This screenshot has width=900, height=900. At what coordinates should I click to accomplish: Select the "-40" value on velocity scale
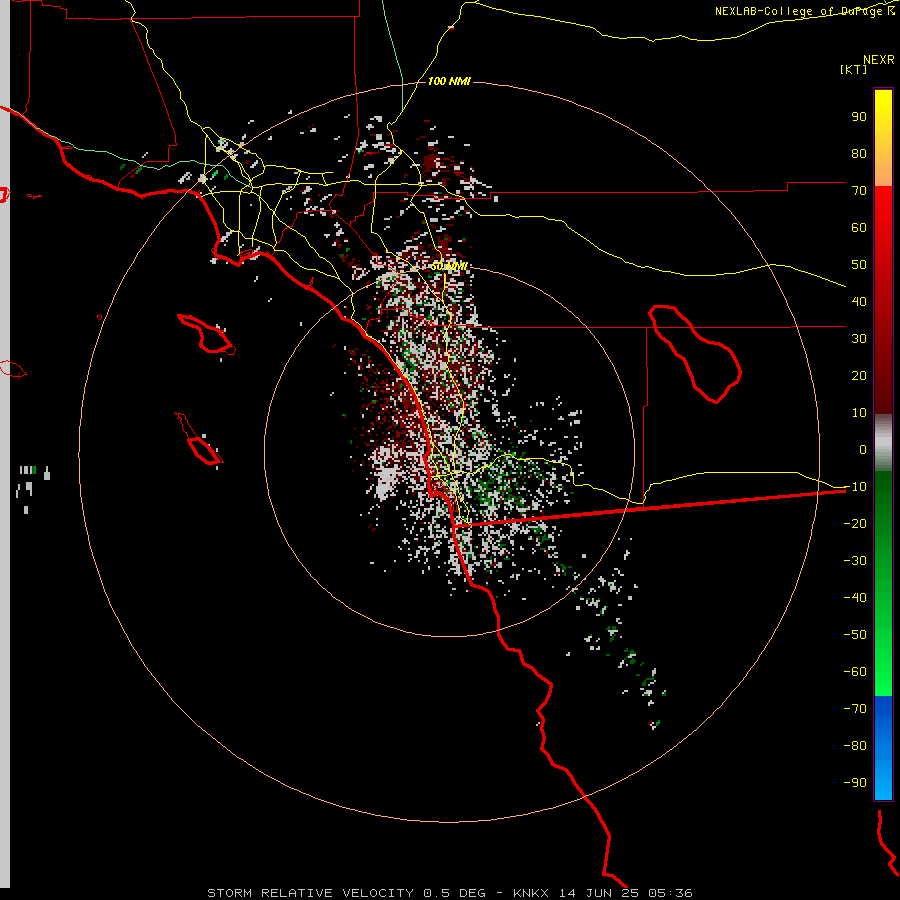tap(855, 598)
